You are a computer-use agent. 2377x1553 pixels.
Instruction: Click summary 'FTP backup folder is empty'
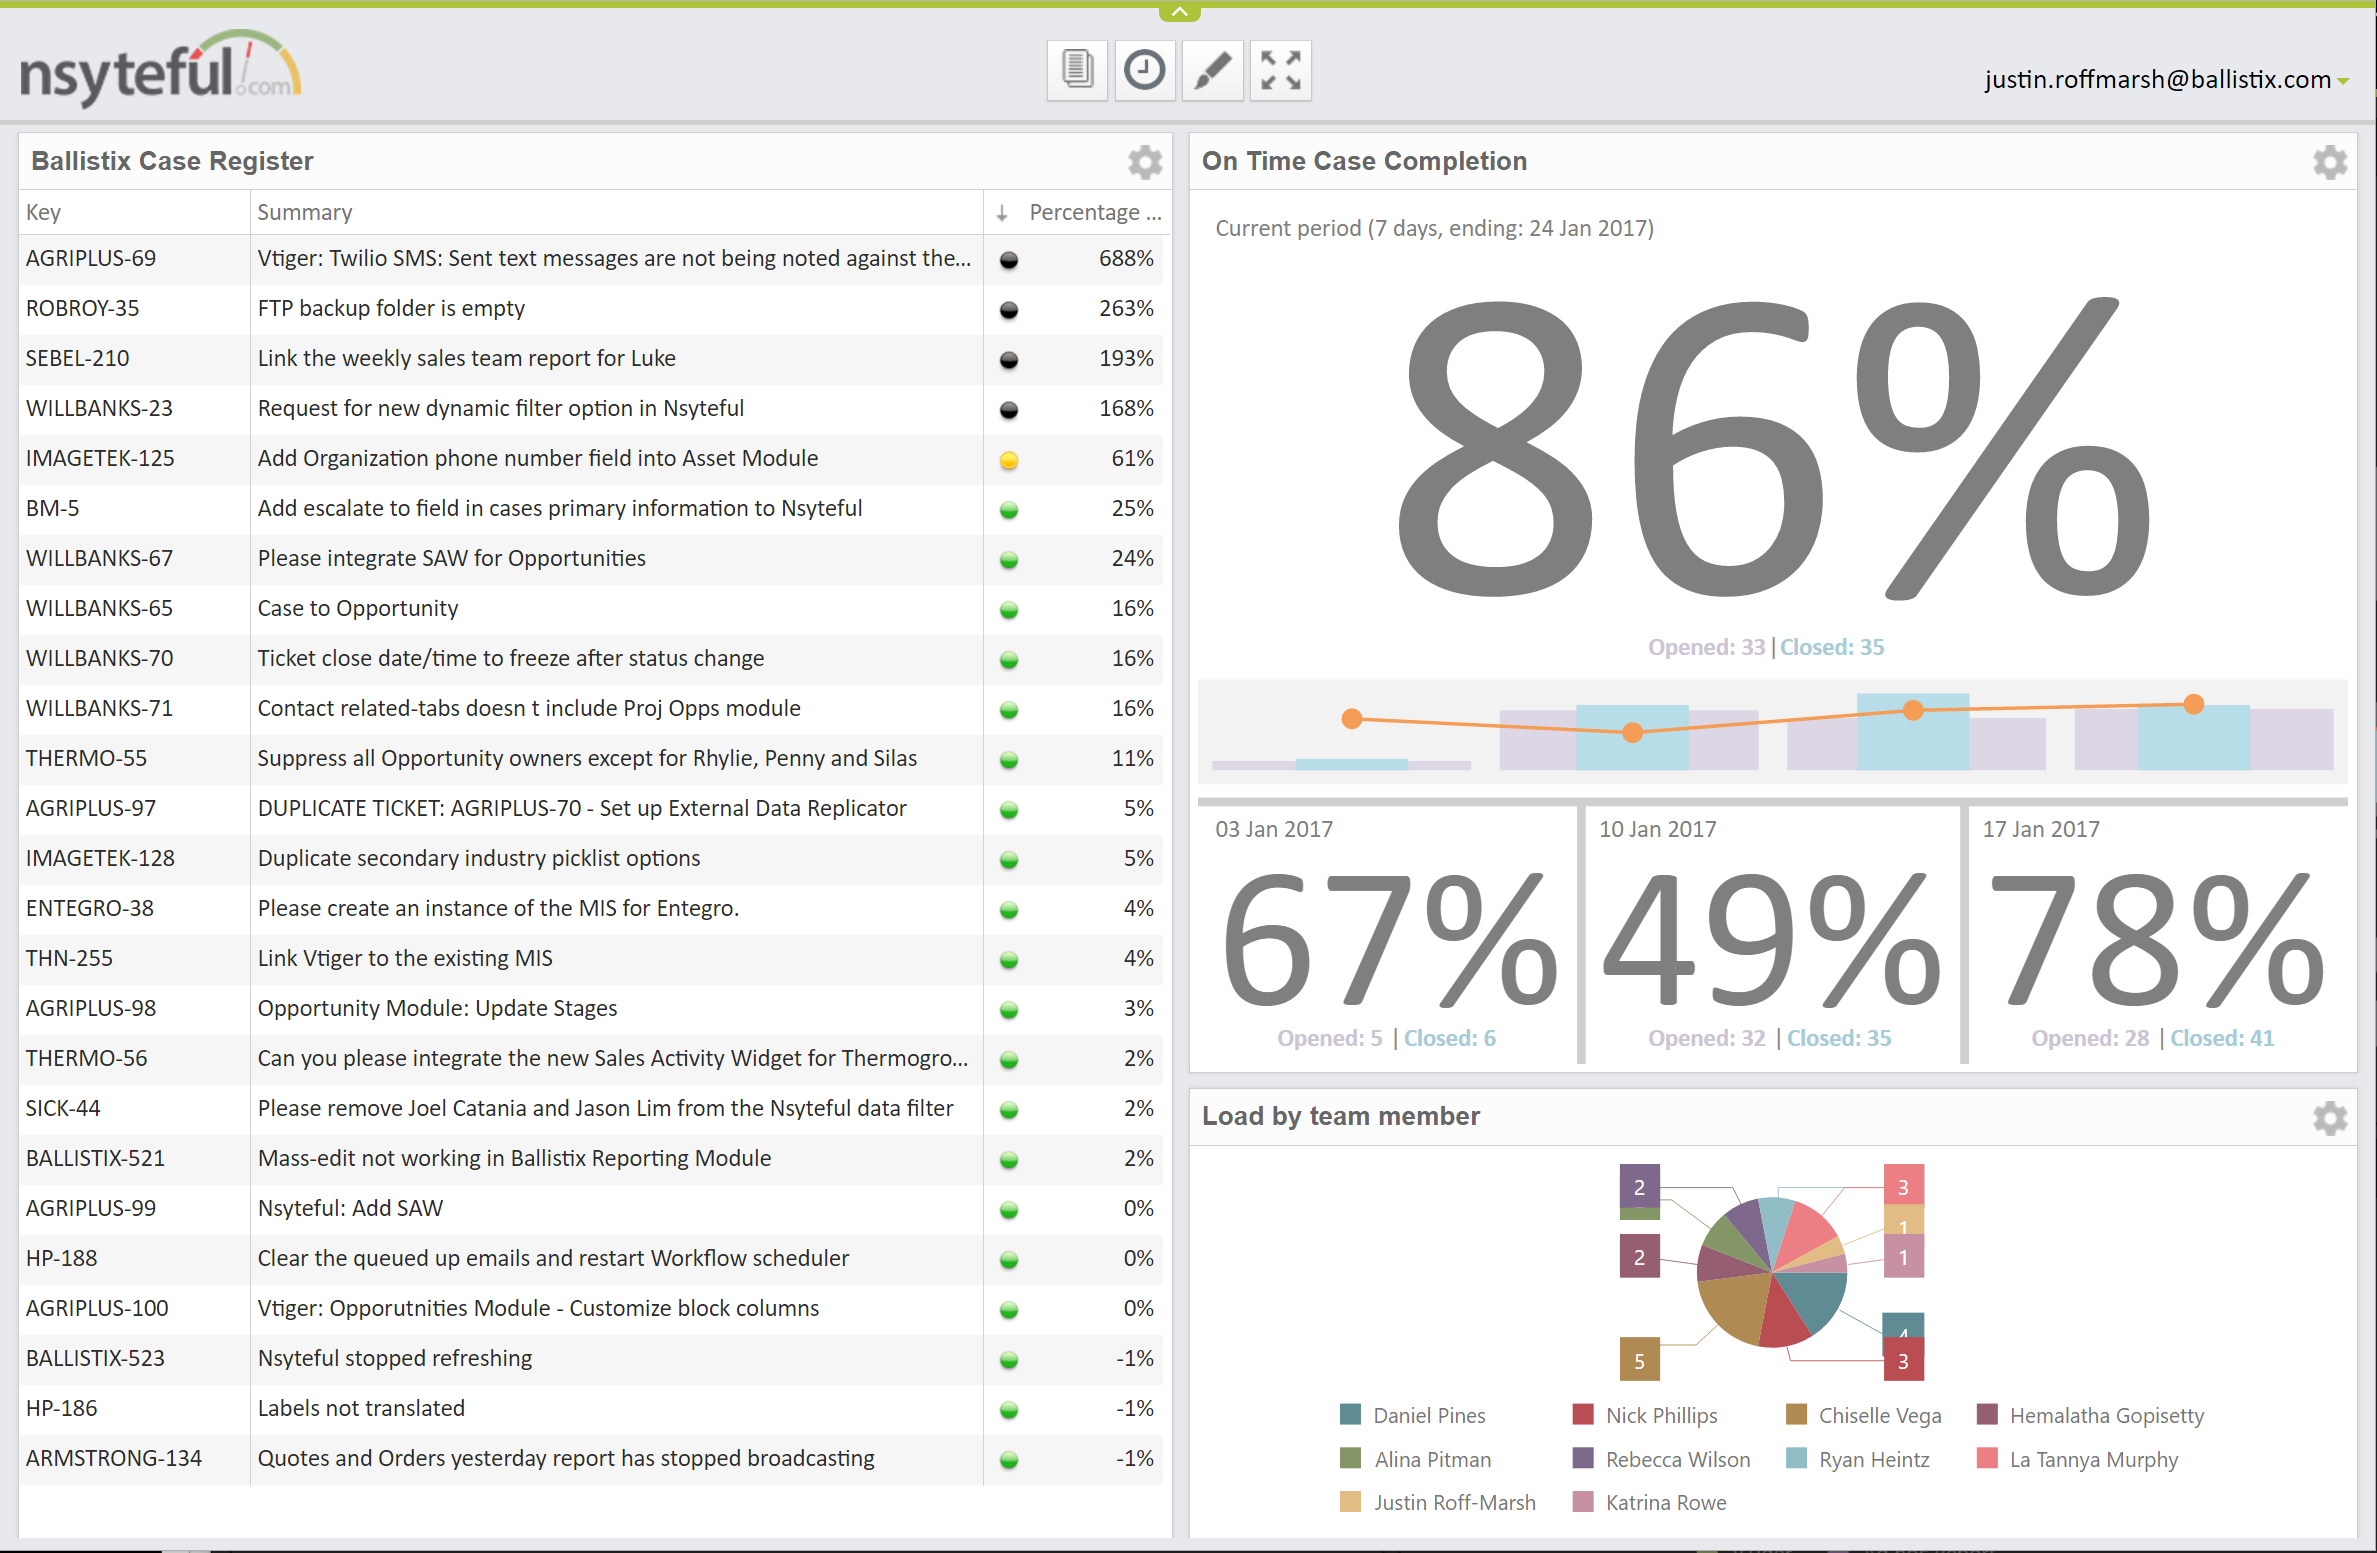point(391,308)
